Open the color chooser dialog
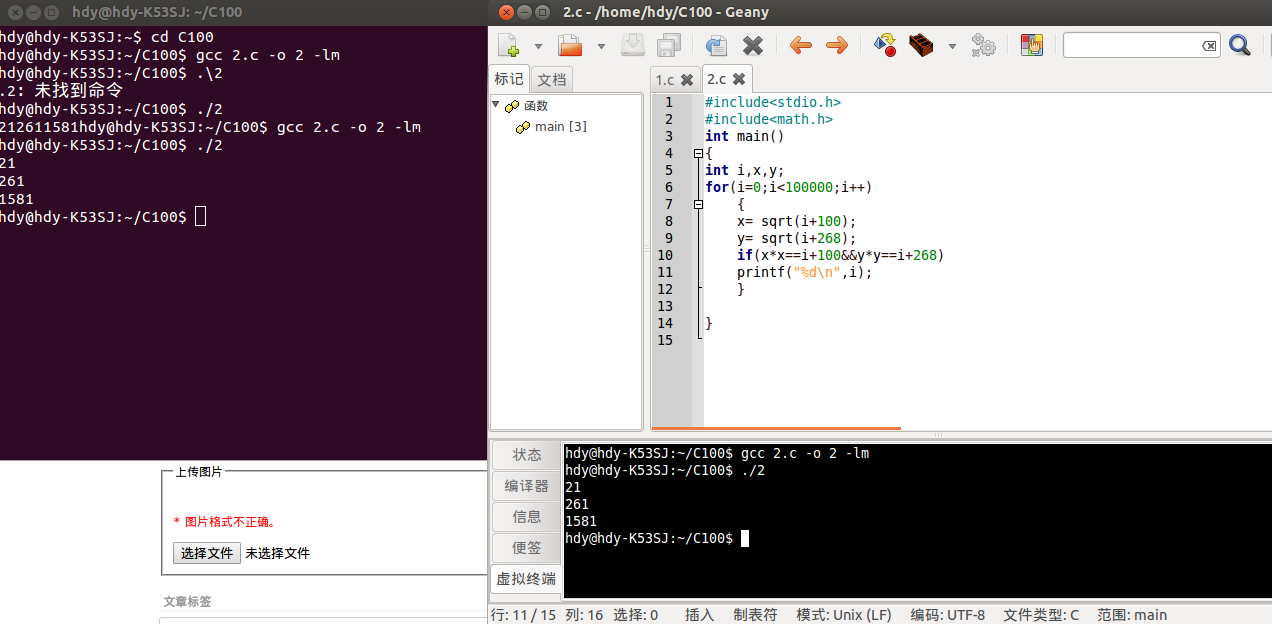This screenshot has height=624, width=1272. click(x=1031, y=45)
